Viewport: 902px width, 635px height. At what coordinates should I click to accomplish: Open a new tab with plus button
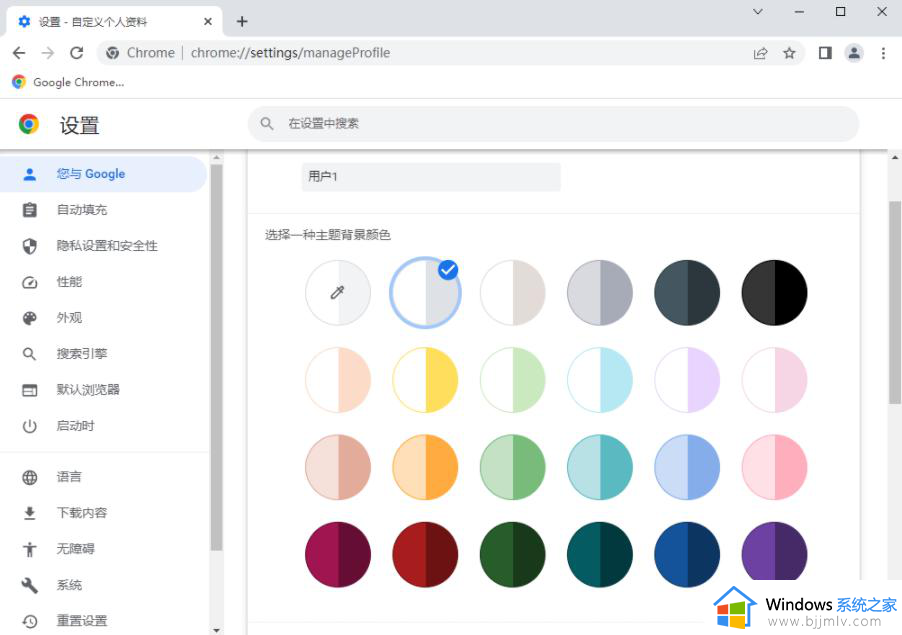(242, 21)
